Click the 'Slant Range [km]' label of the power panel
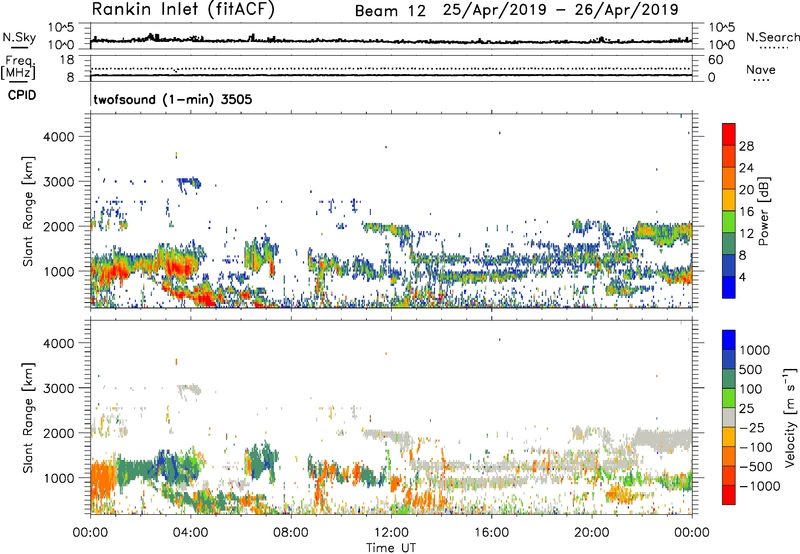Viewport: 800px width, 554px height. (x=28, y=211)
